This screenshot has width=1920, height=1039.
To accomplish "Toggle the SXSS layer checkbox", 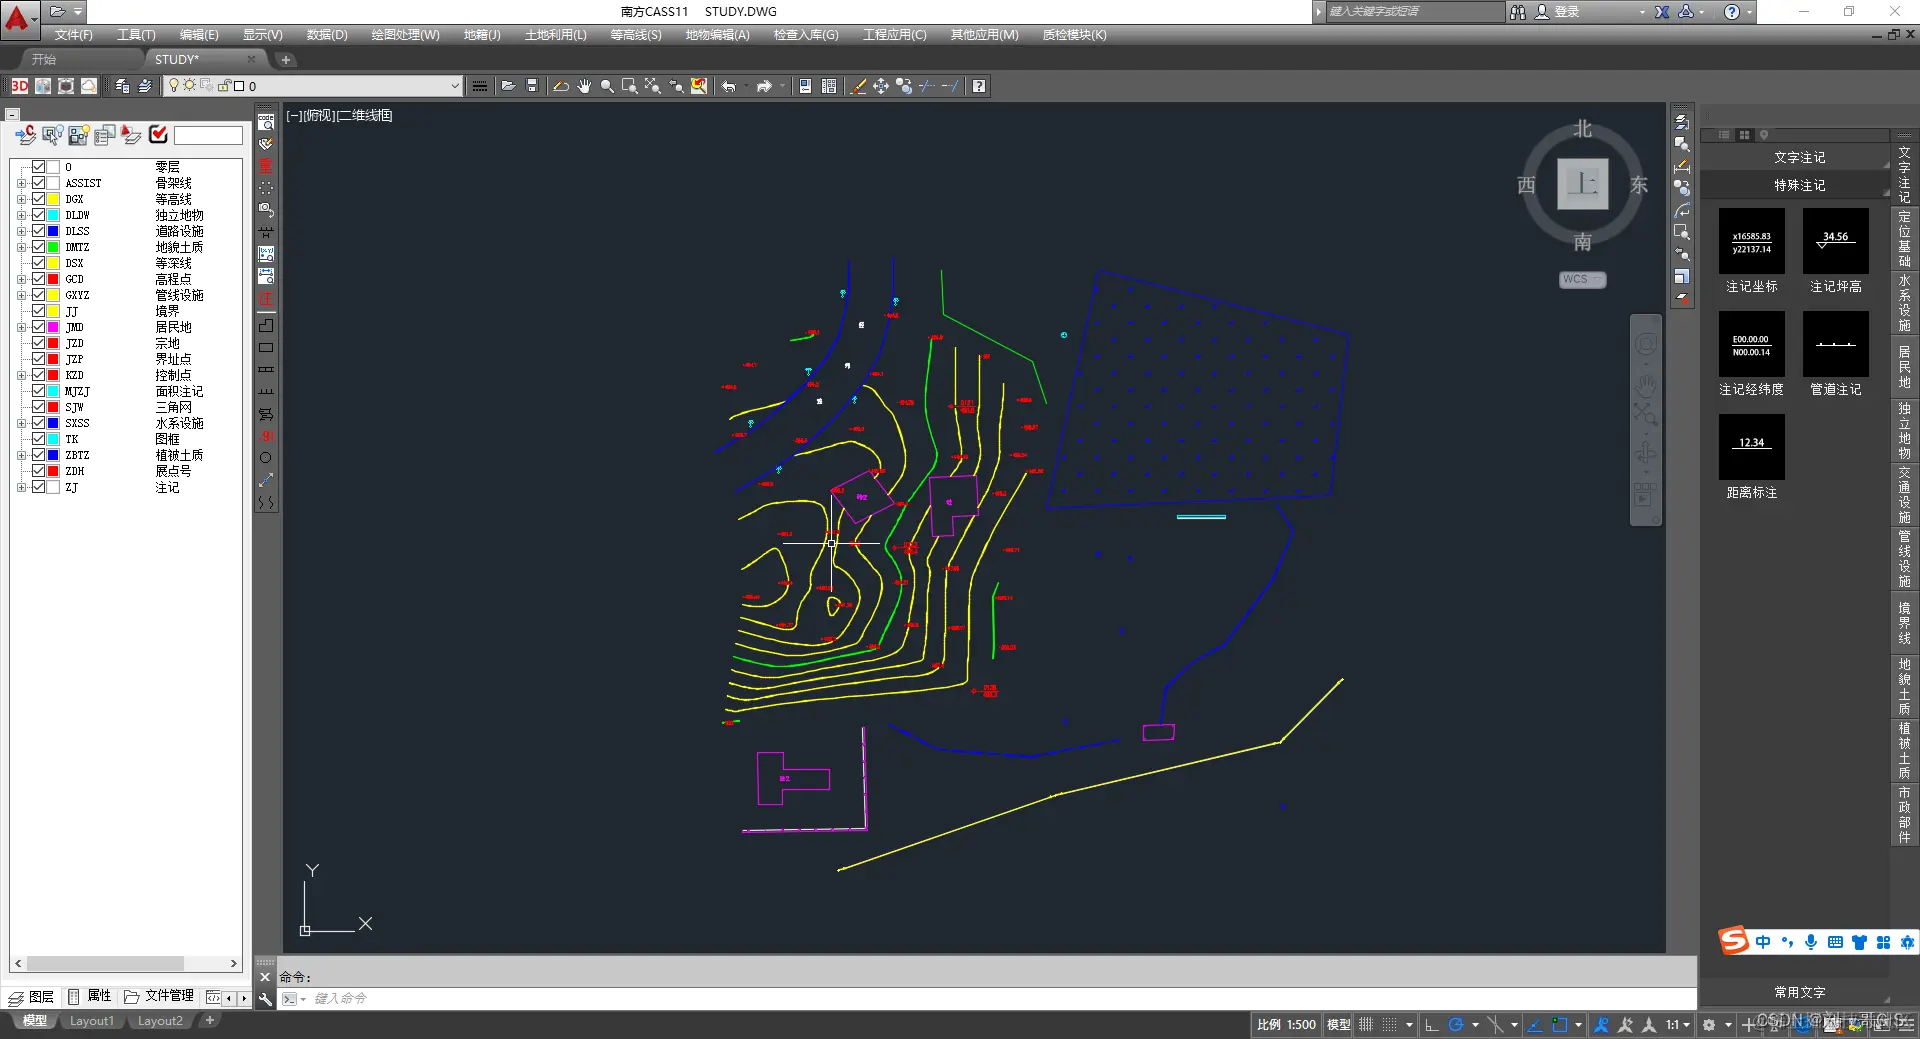I will pyautogui.click(x=38, y=423).
